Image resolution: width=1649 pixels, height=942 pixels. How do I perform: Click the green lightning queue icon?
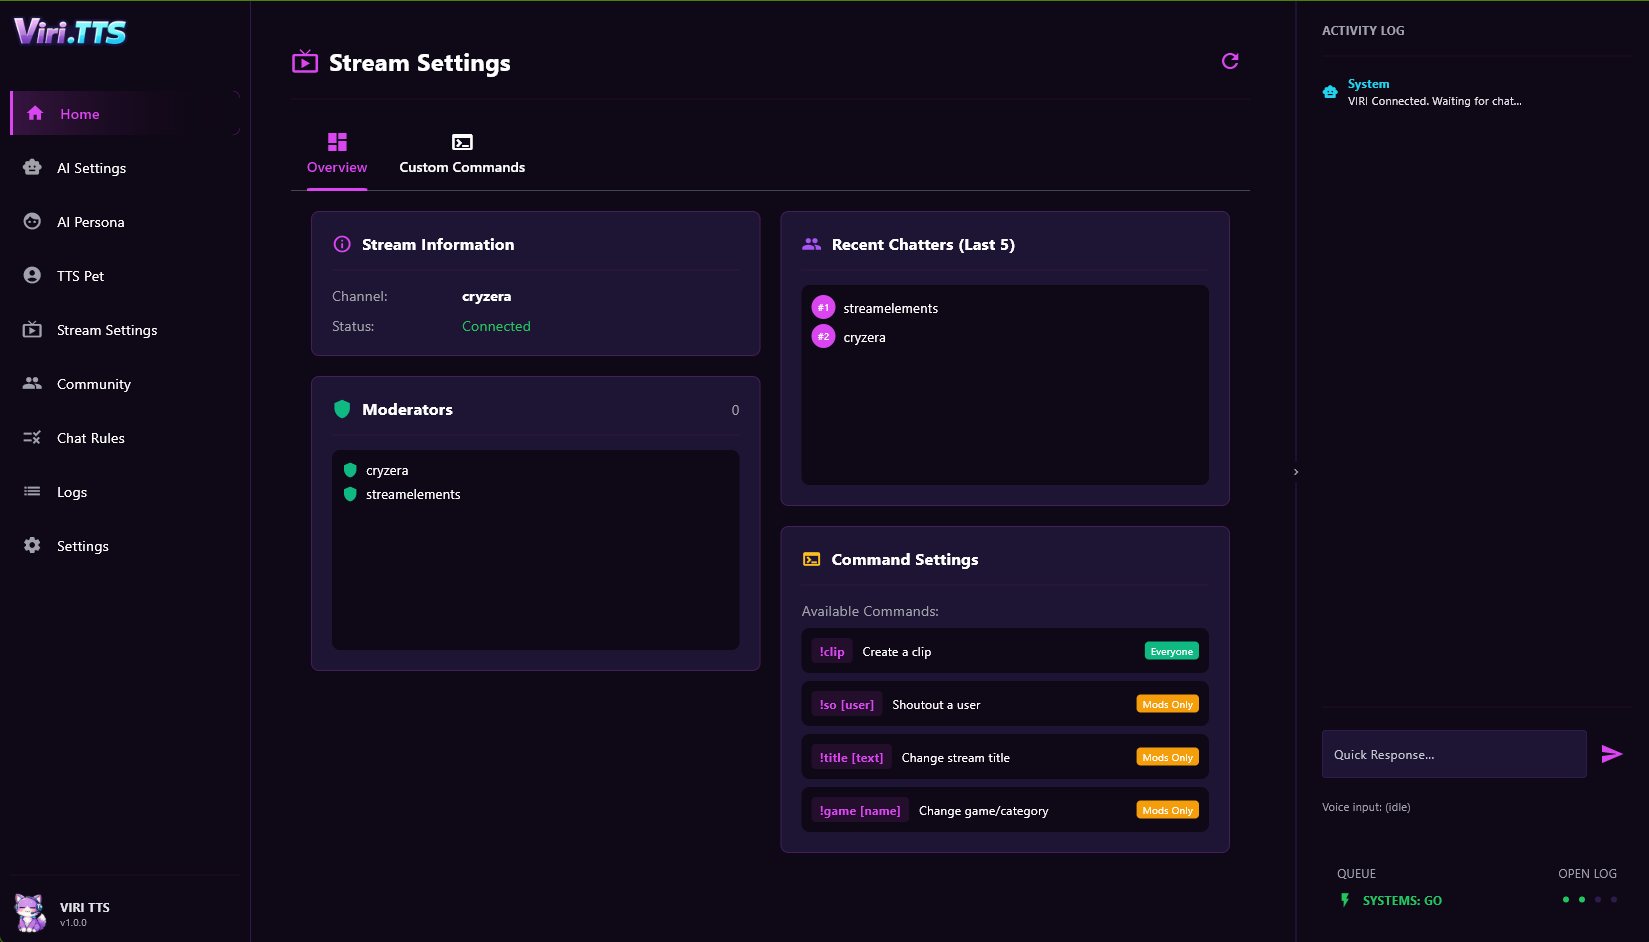[x=1343, y=899]
